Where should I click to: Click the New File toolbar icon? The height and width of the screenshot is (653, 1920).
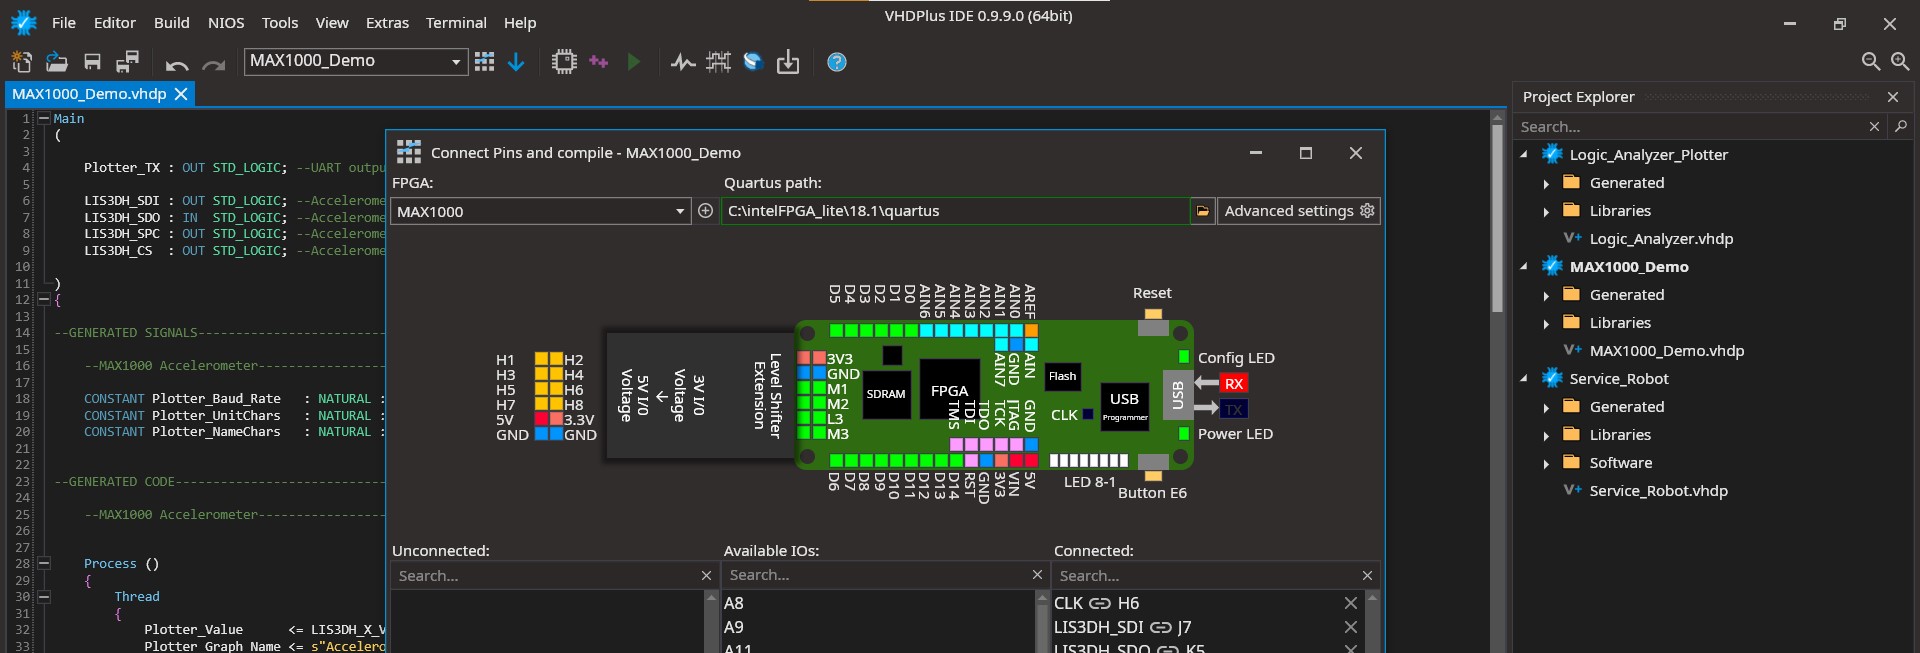coord(22,62)
